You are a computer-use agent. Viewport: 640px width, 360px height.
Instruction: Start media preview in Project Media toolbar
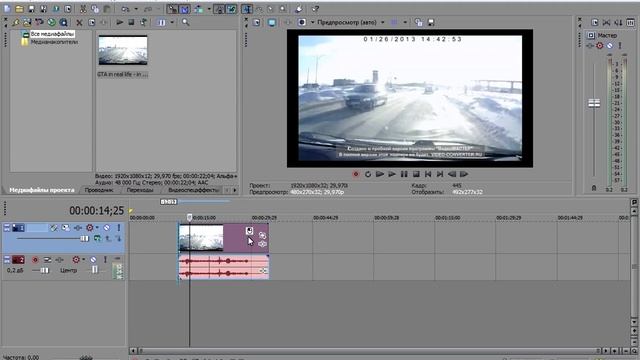coord(120,22)
